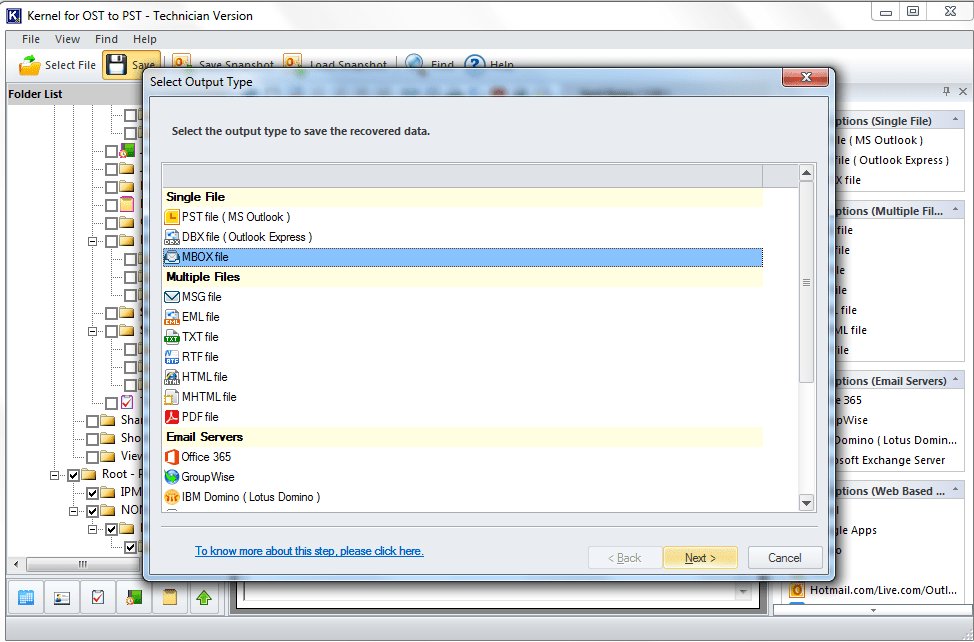Screen dimensions: 974x642
Task: Click the disabled Back button
Action: click(x=624, y=558)
